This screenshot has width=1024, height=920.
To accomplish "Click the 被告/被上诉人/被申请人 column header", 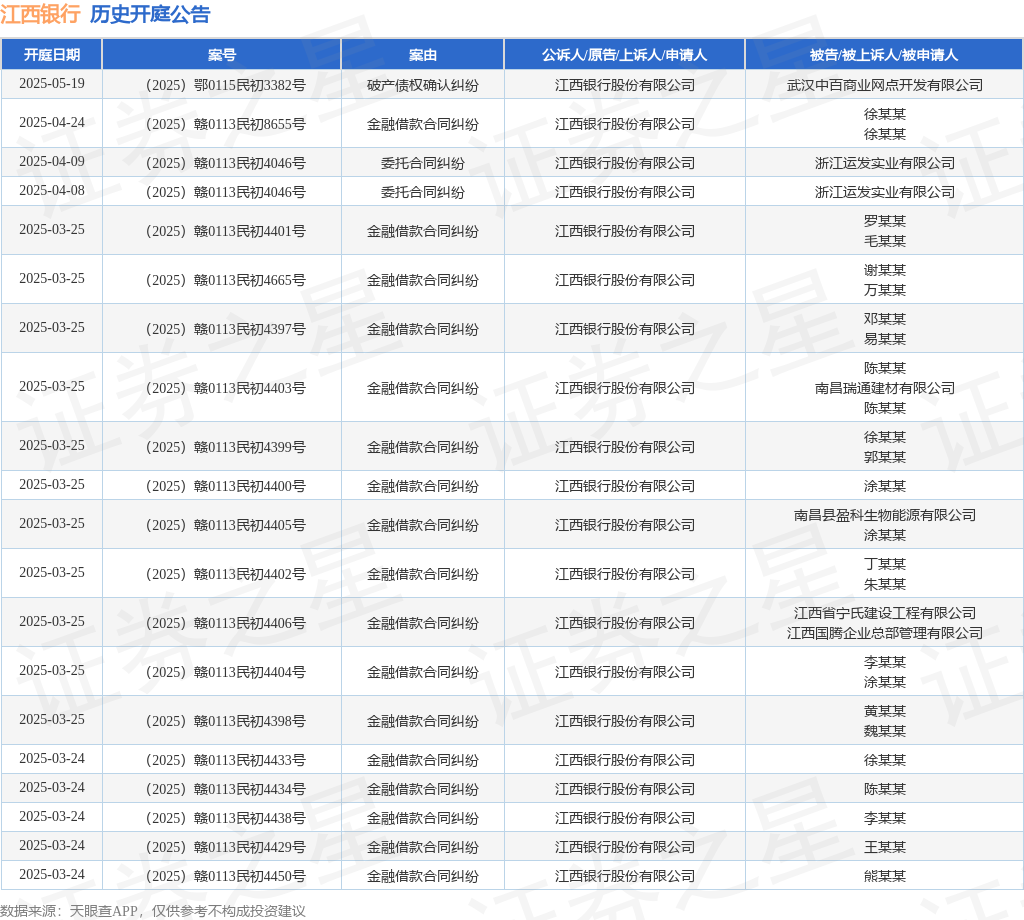I will [x=884, y=55].
